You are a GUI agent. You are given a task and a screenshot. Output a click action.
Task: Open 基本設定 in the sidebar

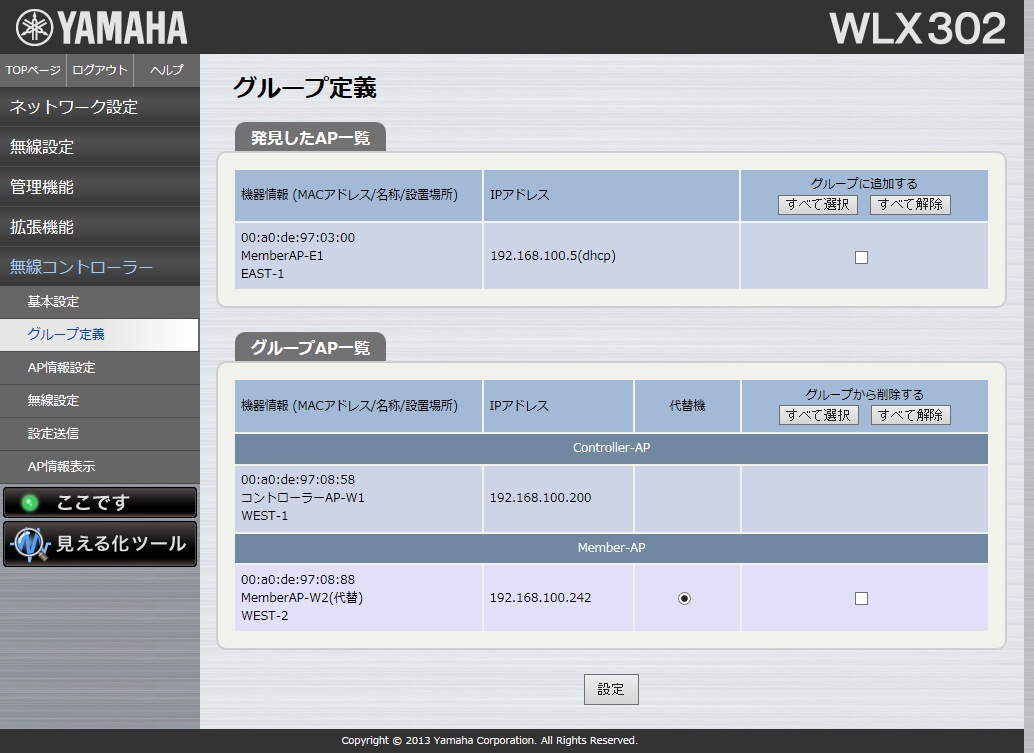[100, 301]
